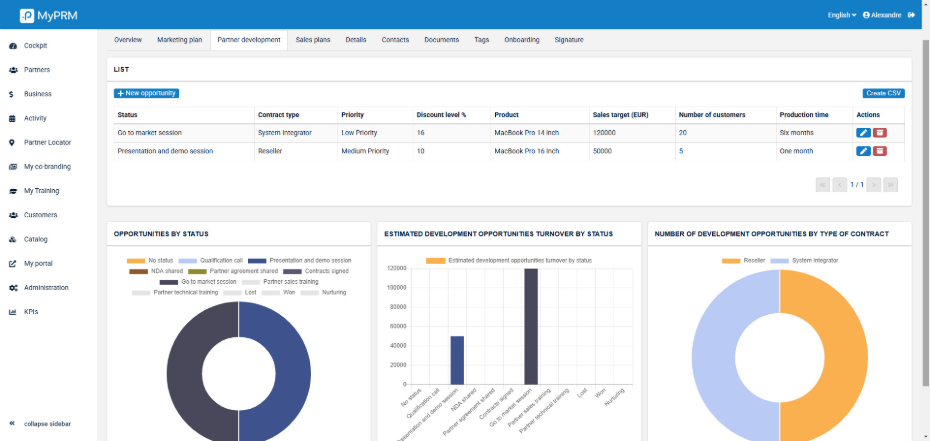
Task: Archive the Presentation and demo session row
Action: 880,151
